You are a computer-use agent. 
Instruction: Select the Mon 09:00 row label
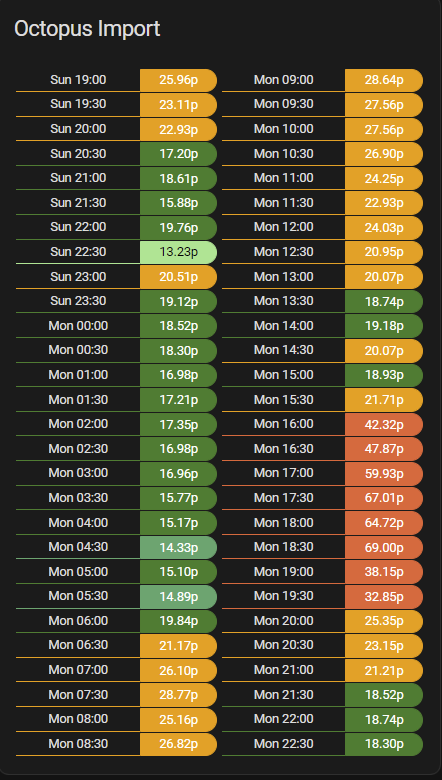(x=284, y=80)
